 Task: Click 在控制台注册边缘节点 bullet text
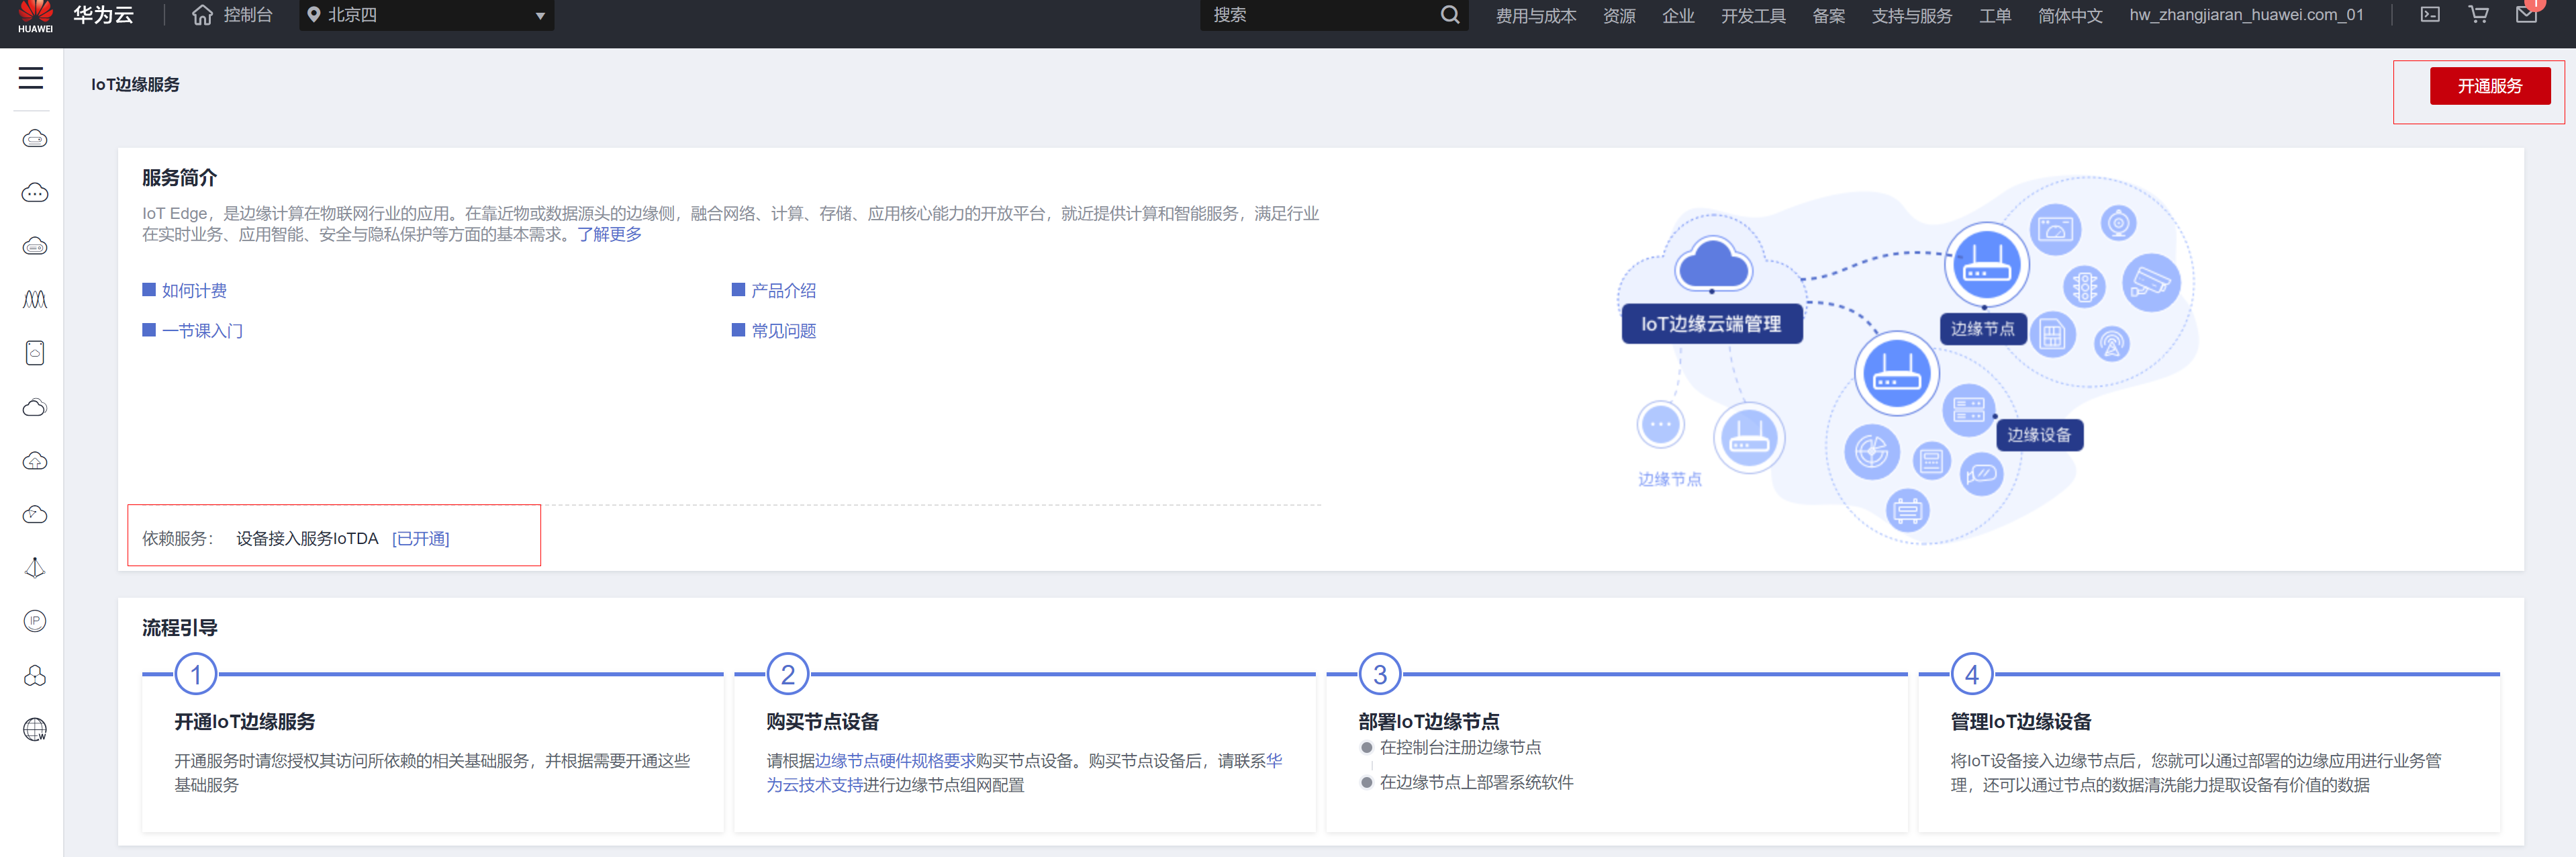coord(1460,747)
